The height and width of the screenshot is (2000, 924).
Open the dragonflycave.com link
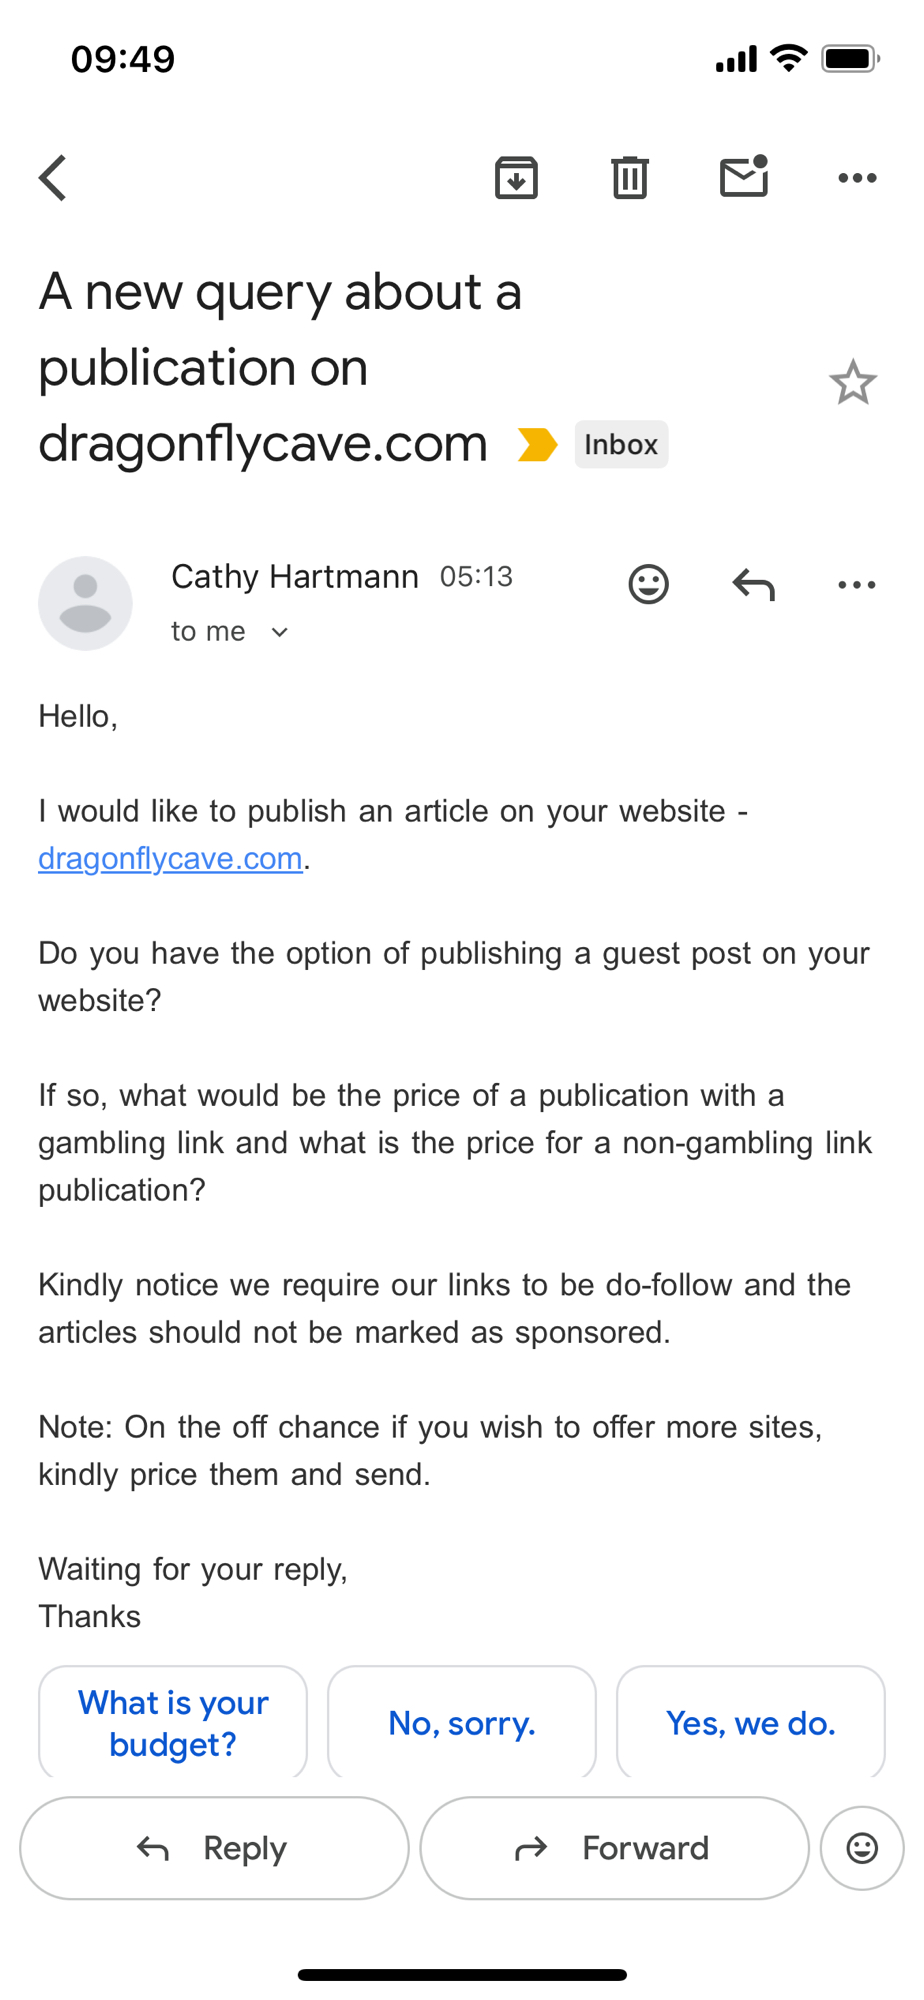pos(170,858)
